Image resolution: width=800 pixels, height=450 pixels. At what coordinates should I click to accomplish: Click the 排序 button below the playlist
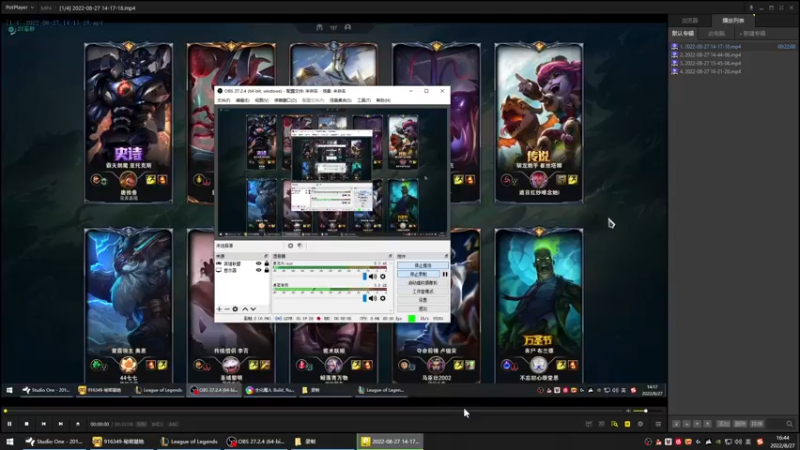(x=757, y=424)
